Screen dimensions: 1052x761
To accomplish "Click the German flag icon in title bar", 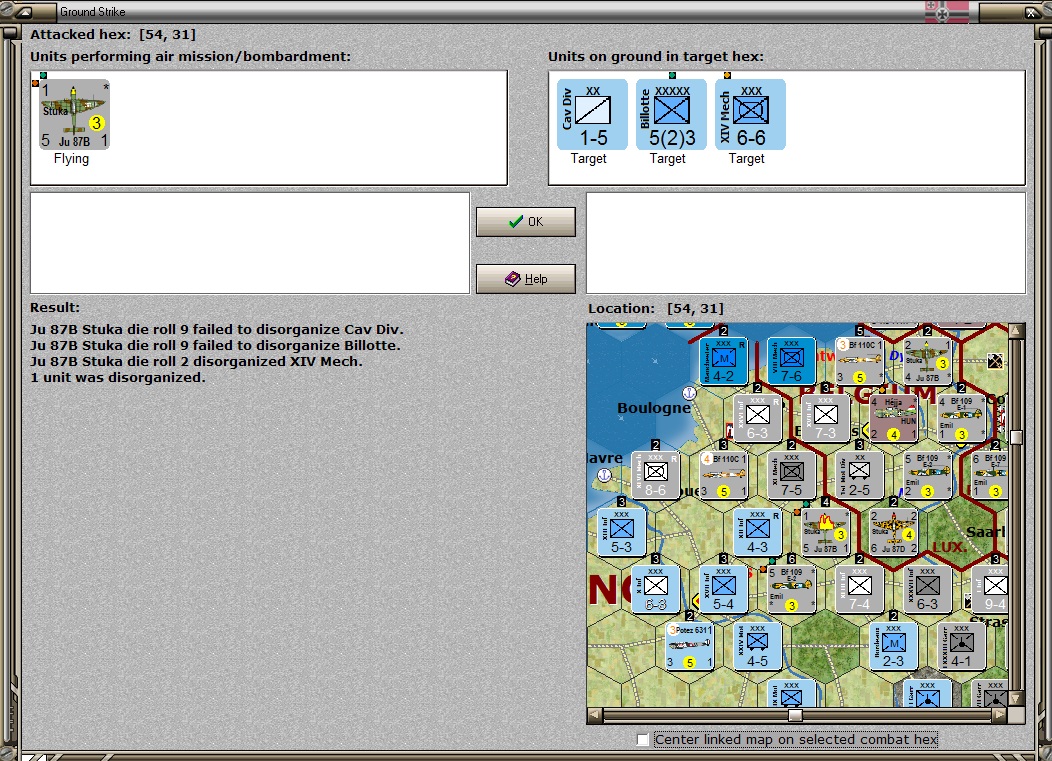I will click(x=947, y=11).
